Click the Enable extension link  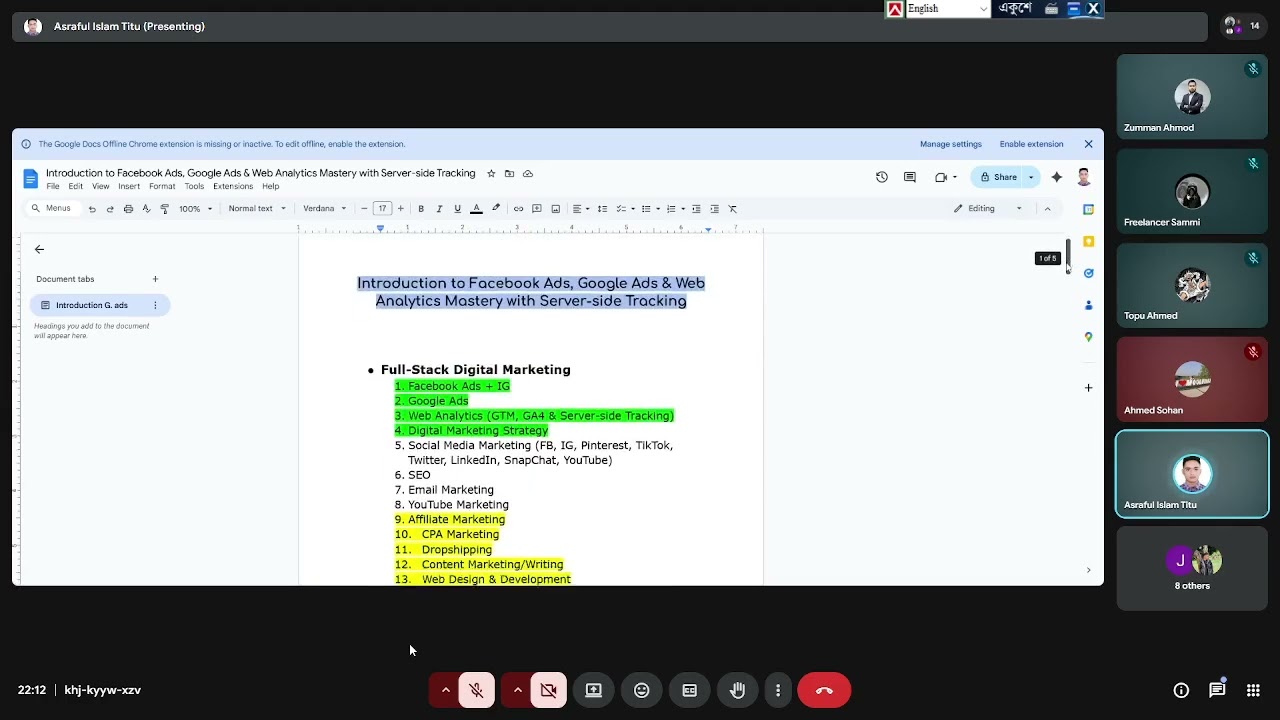click(x=1031, y=144)
